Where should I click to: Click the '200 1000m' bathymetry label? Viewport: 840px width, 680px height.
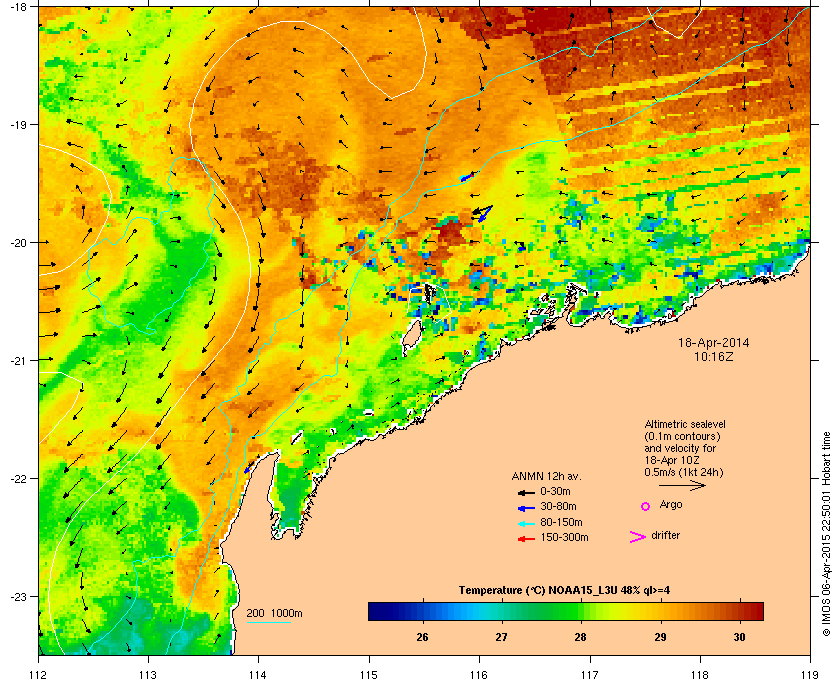[x=274, y=614]
